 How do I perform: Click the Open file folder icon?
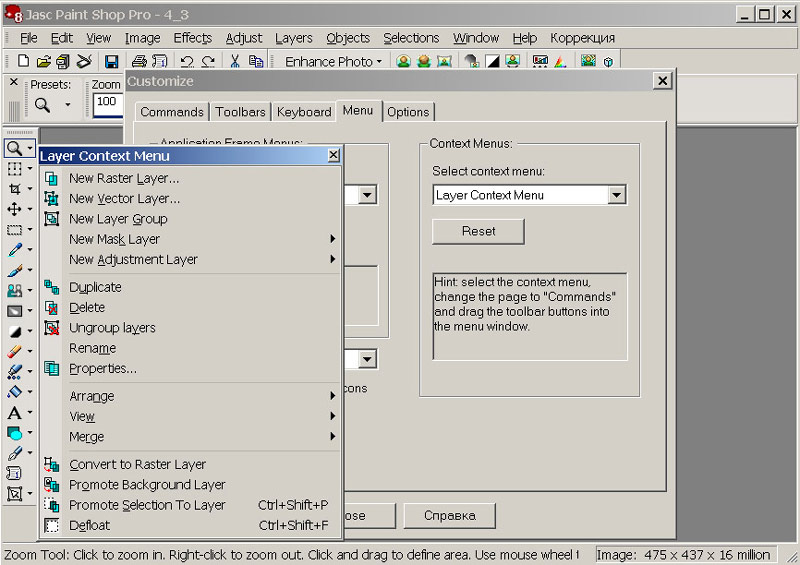43,62
